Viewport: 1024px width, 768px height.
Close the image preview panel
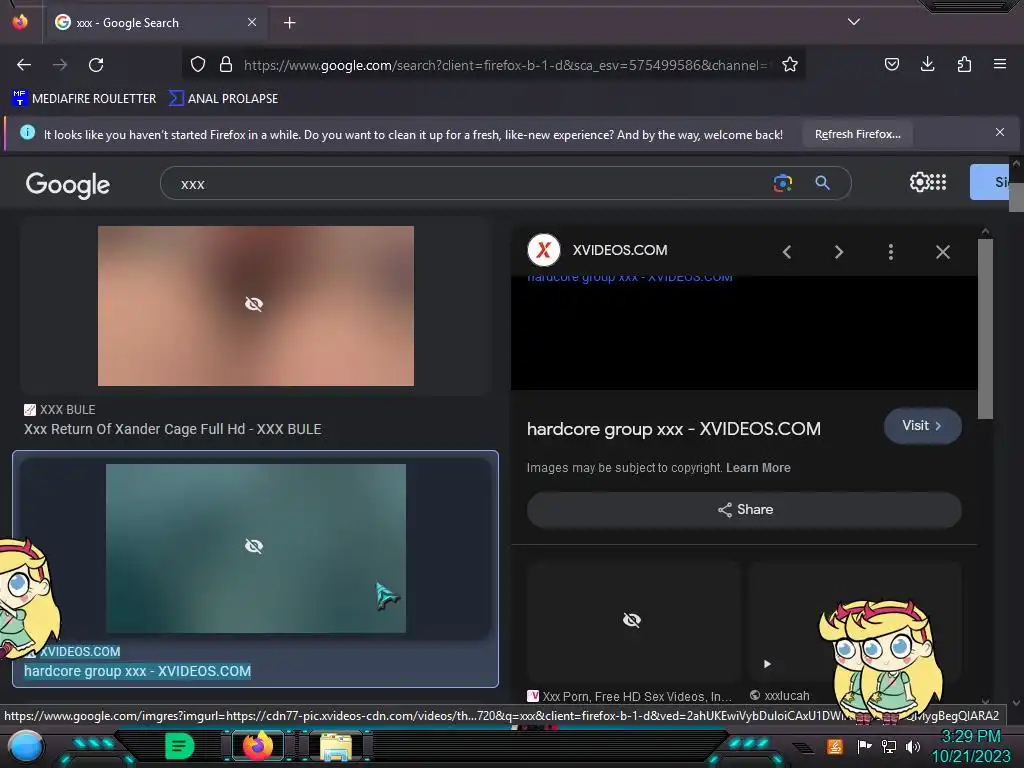(942, 252)
